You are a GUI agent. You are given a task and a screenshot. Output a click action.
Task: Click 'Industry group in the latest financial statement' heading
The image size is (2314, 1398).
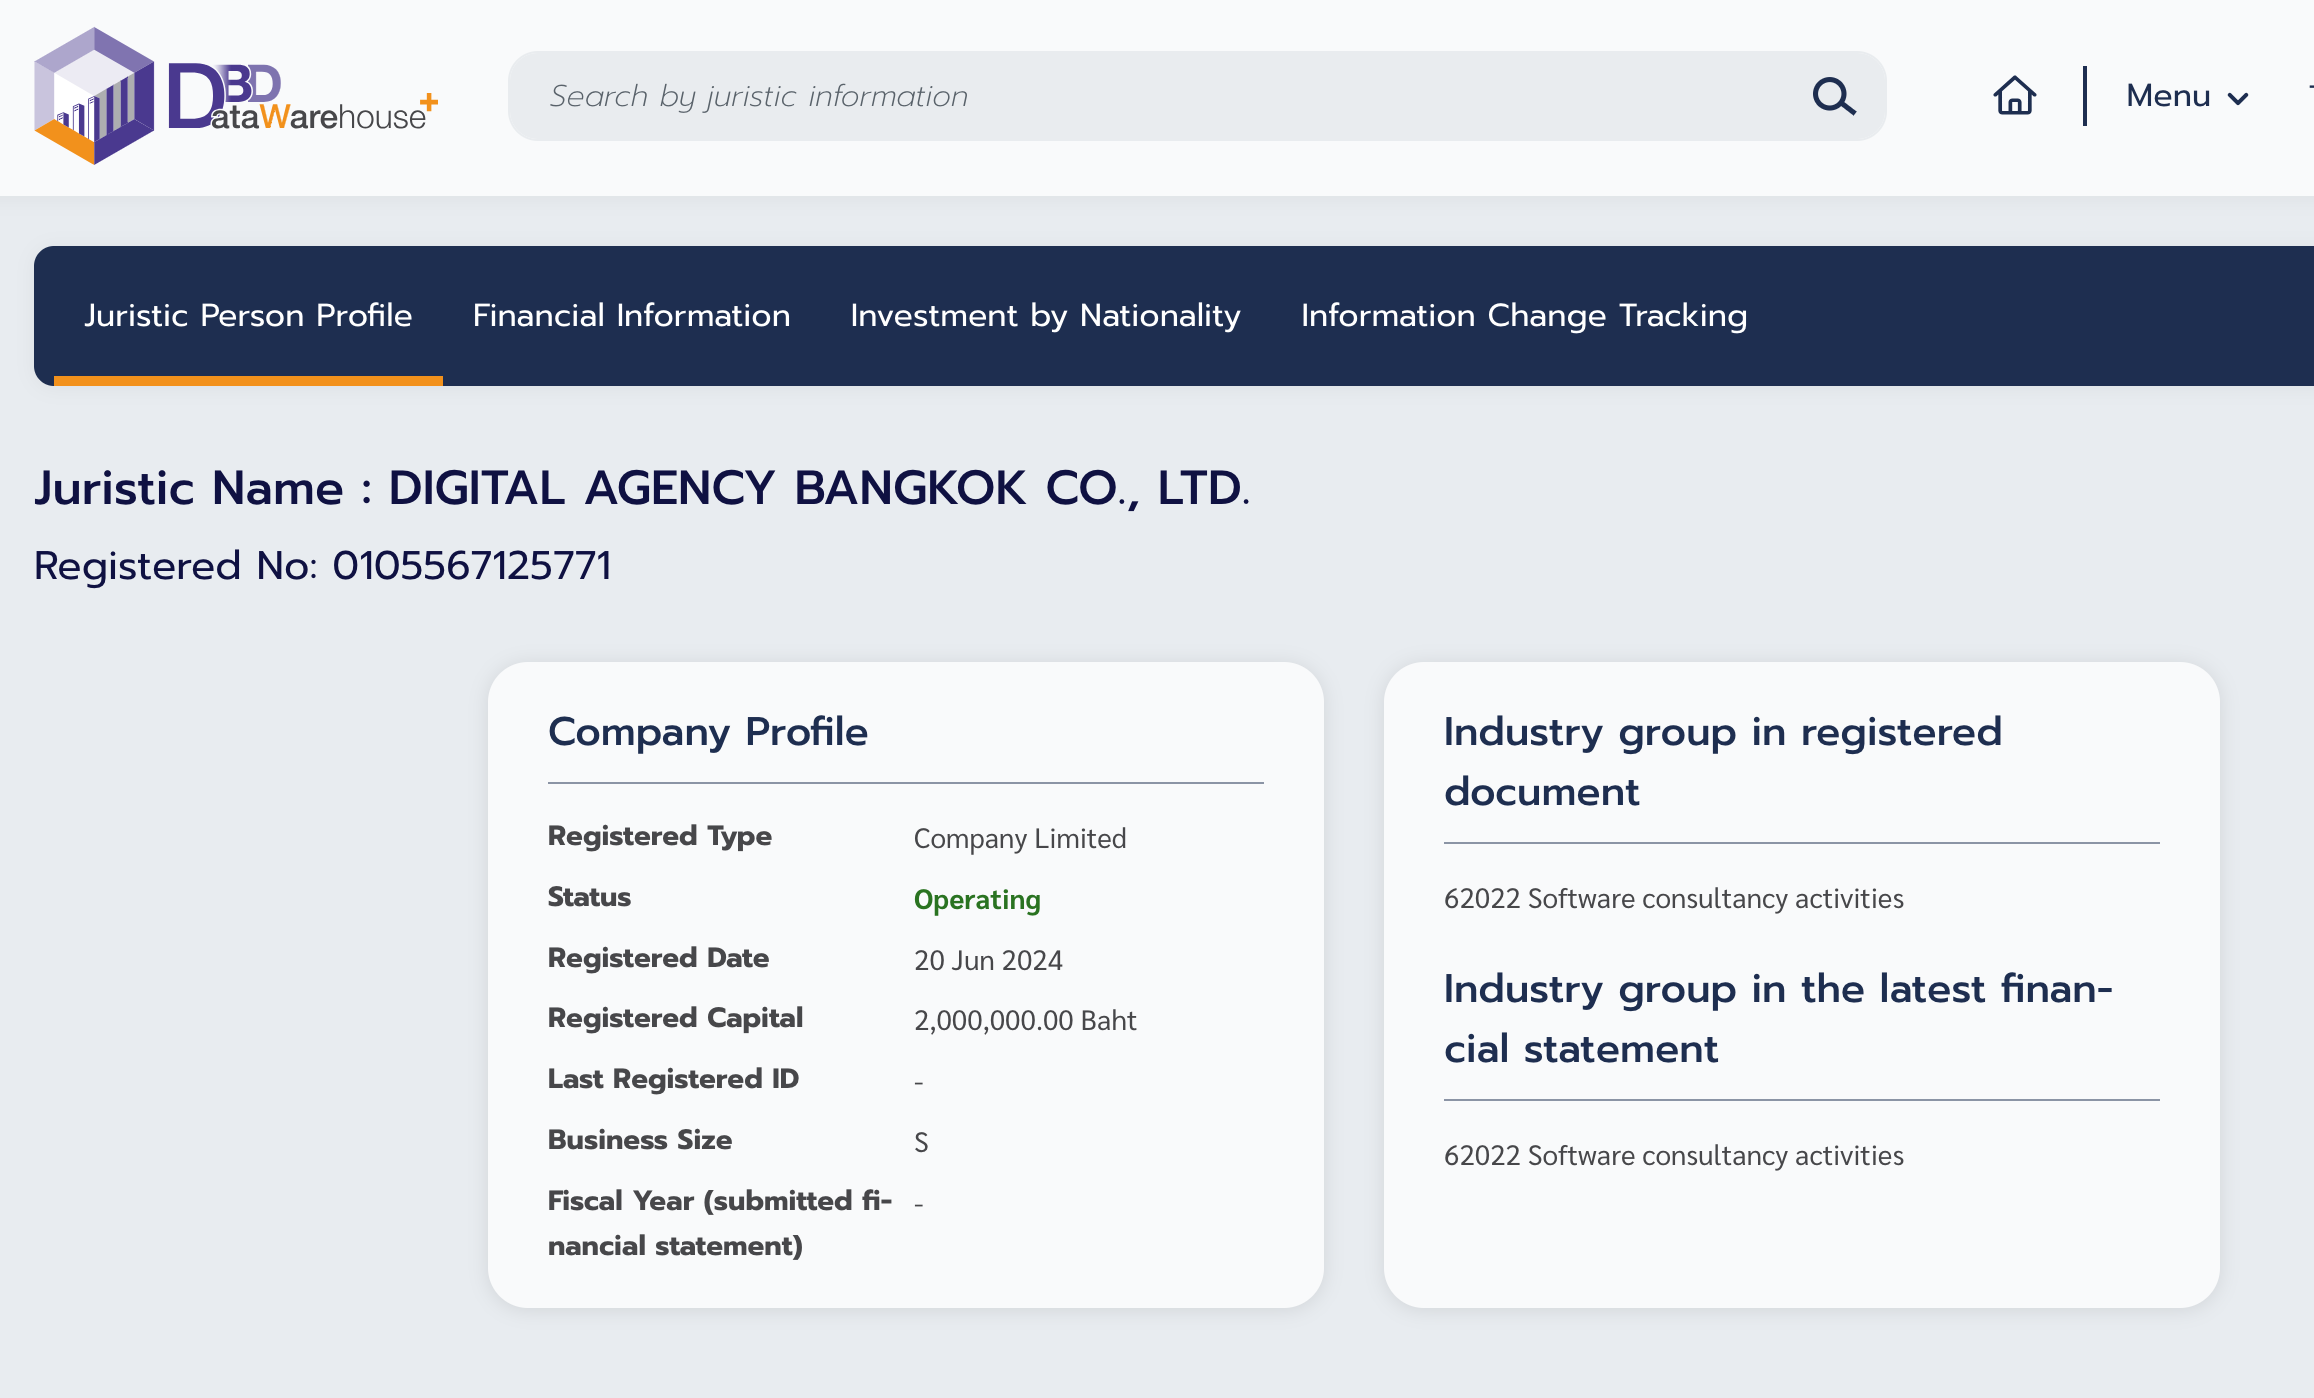click(1778, 1019)
